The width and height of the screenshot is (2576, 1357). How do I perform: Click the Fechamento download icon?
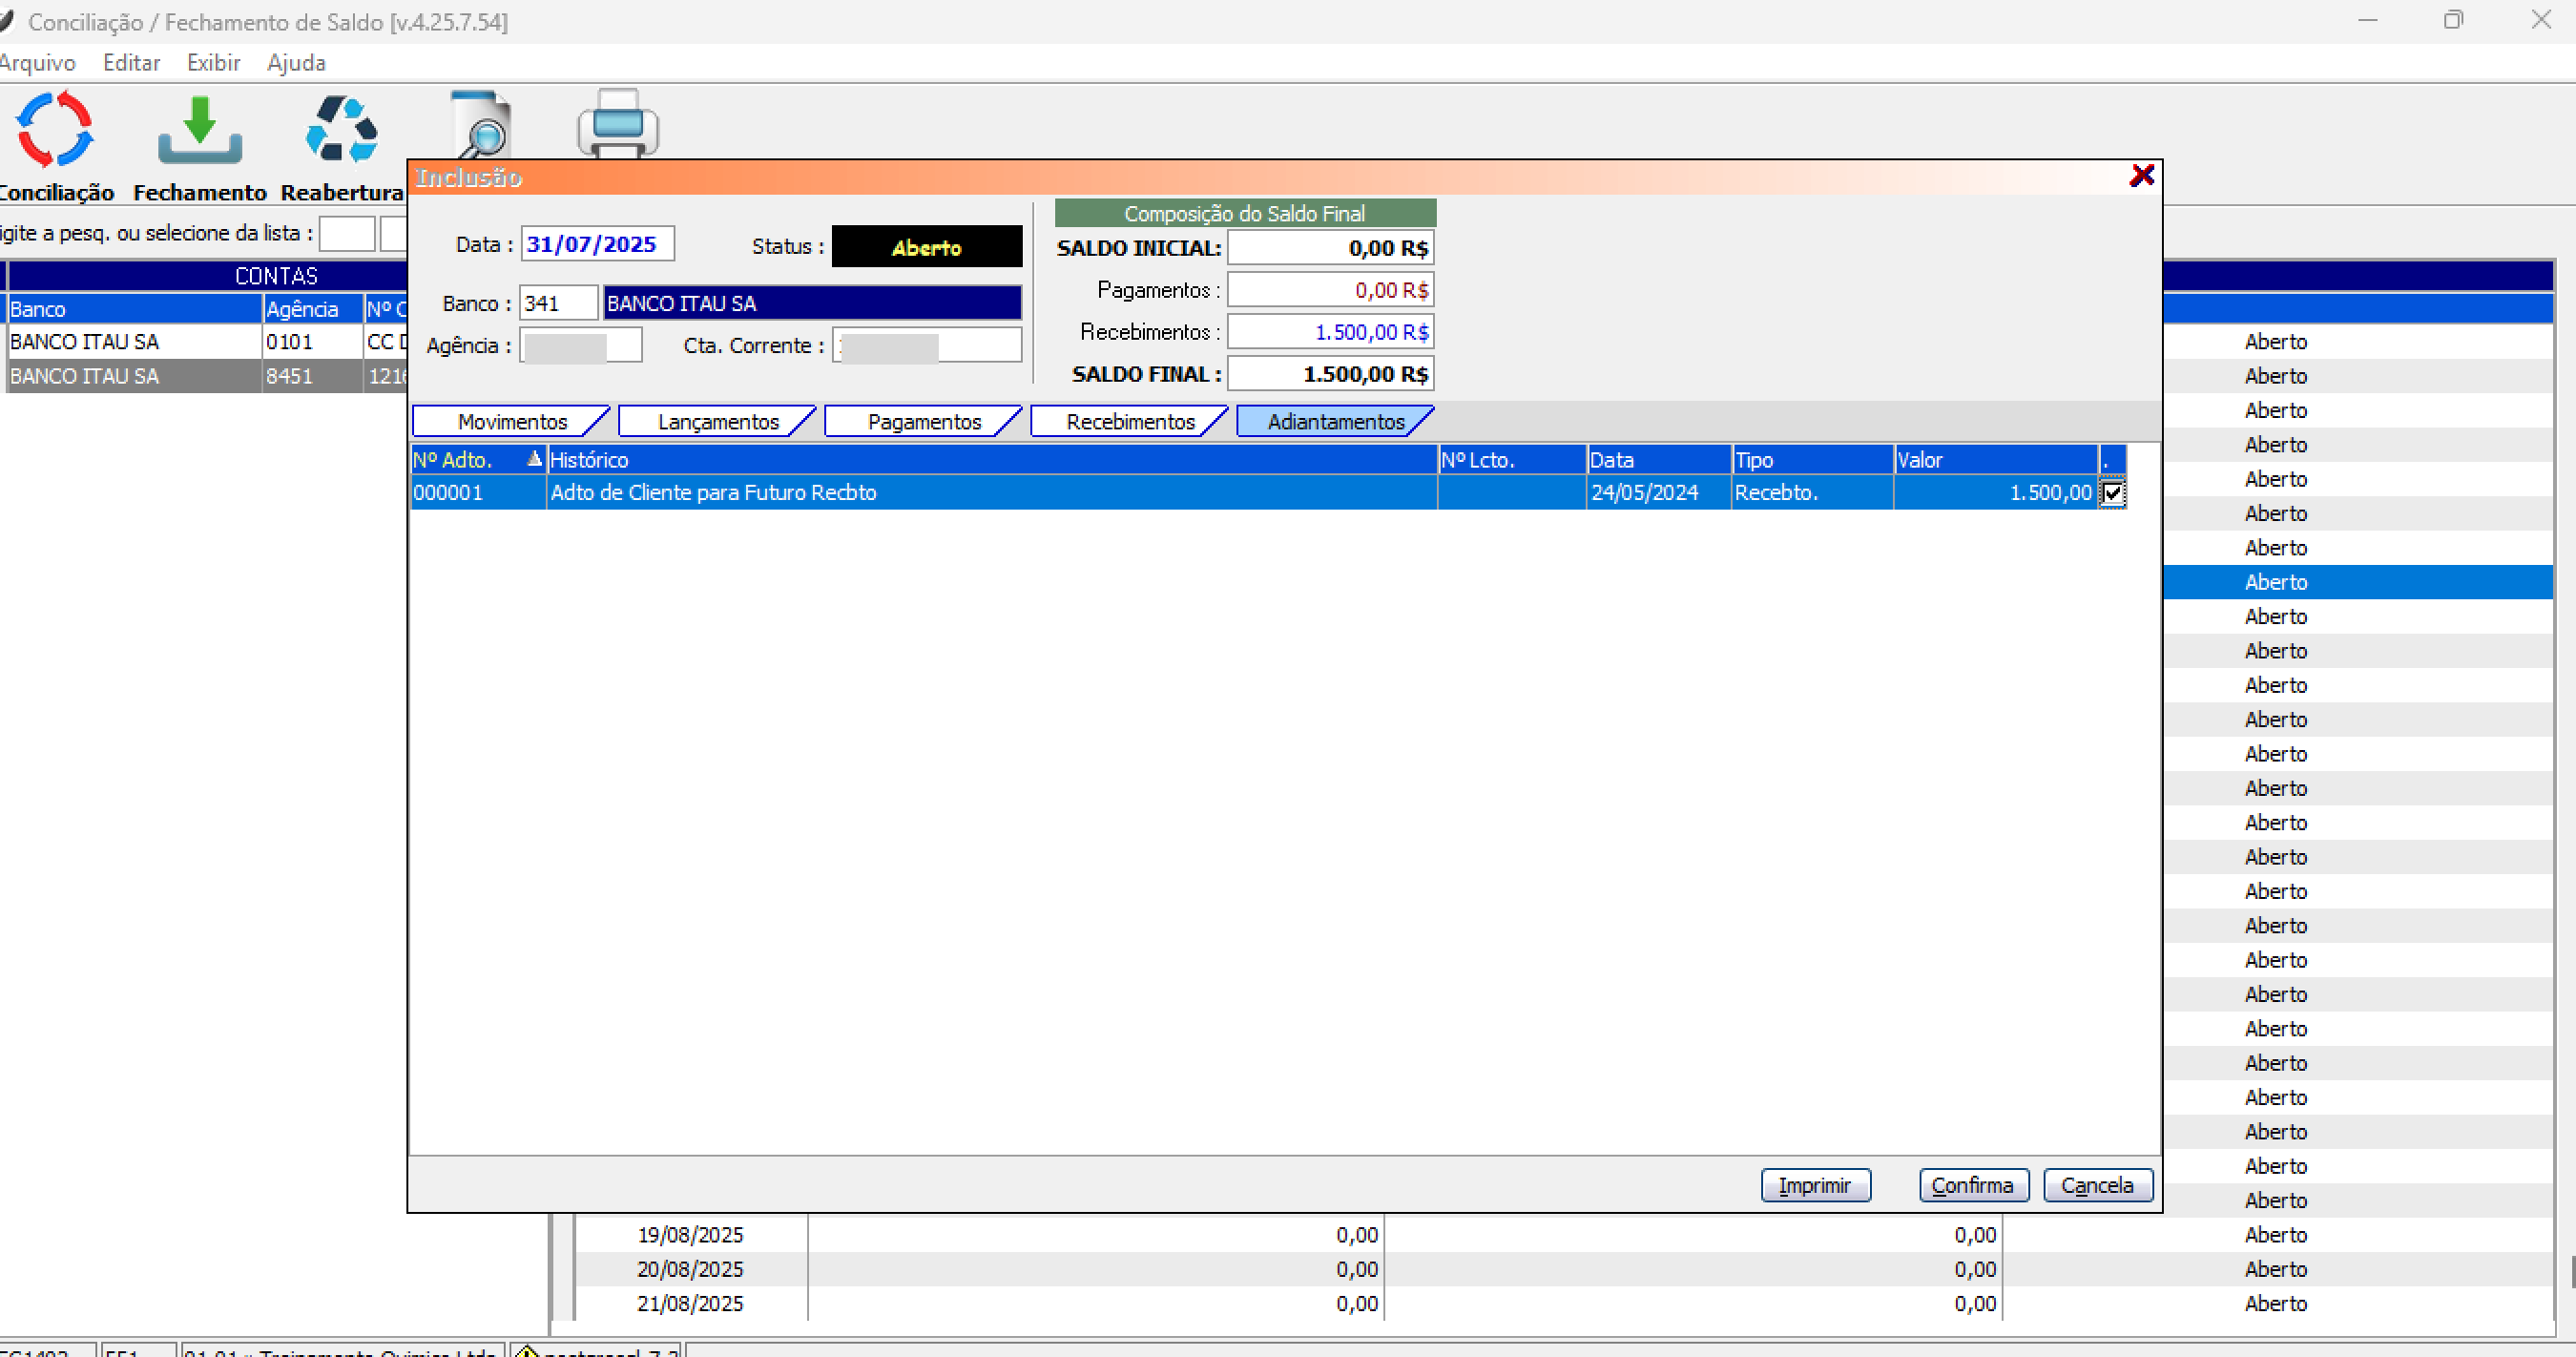(200, 130)
